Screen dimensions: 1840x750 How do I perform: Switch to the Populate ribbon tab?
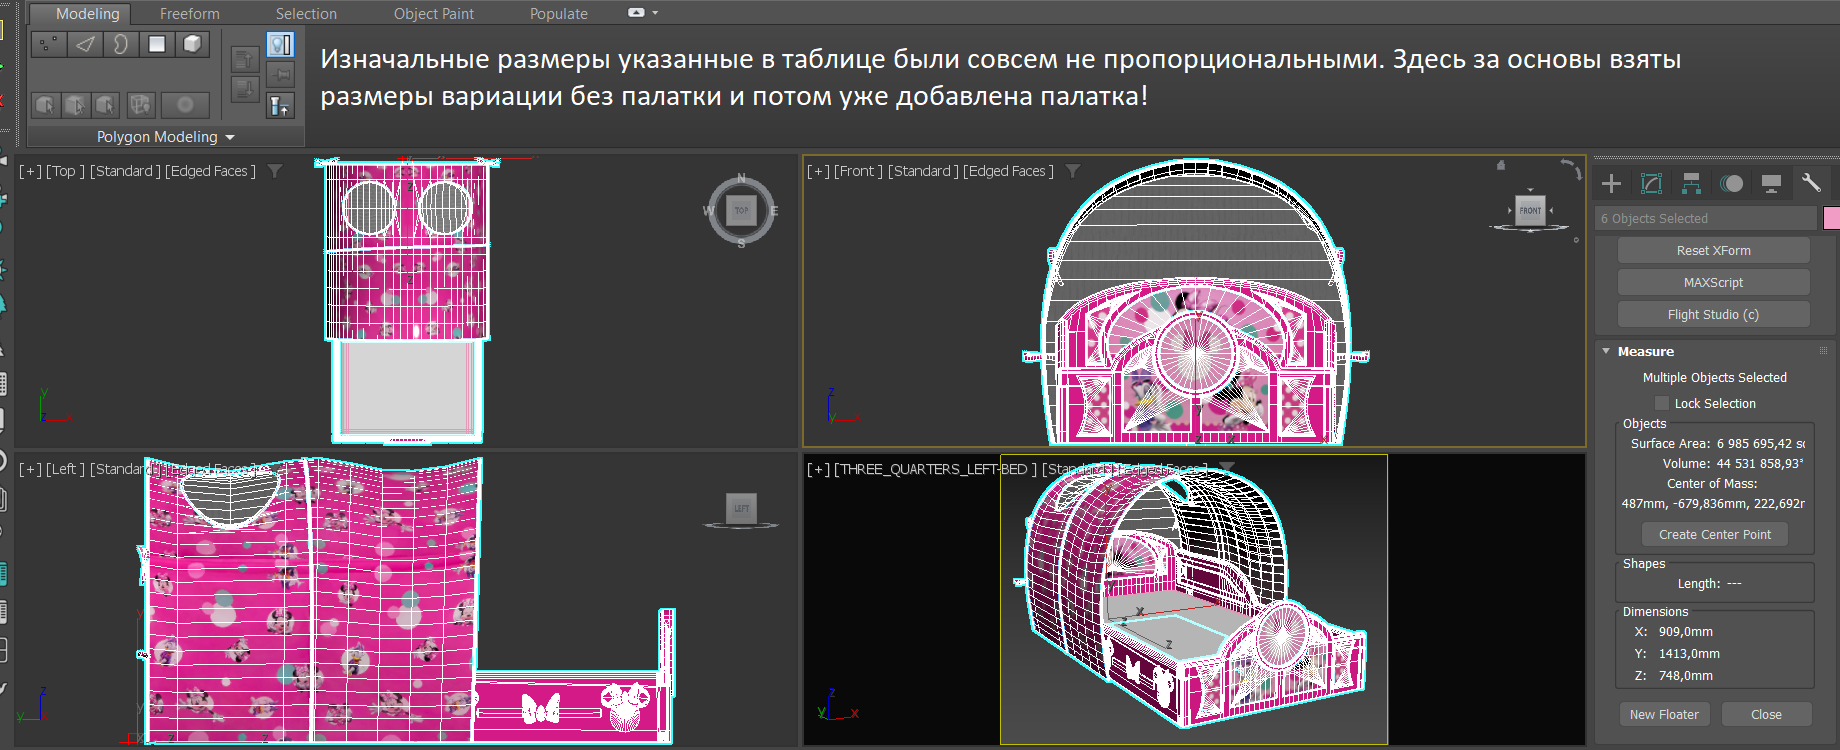[559, 14]
